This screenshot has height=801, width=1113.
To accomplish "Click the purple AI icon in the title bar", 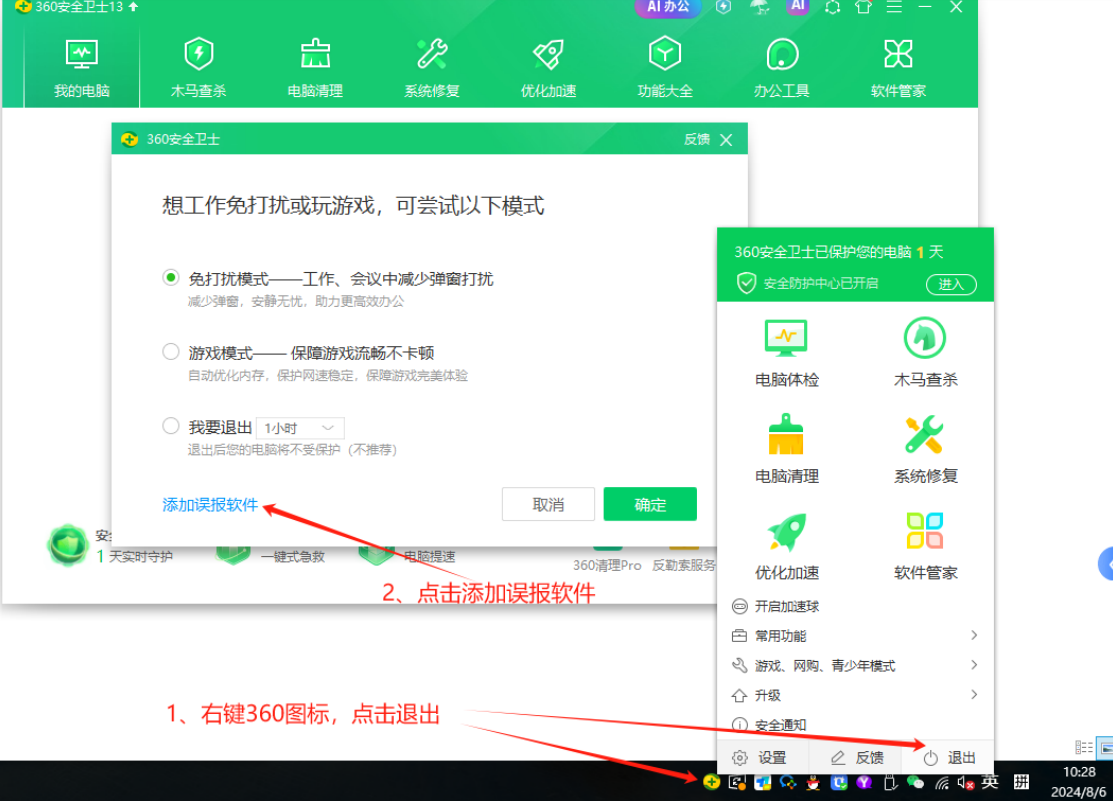I will [x=798, y=6].
